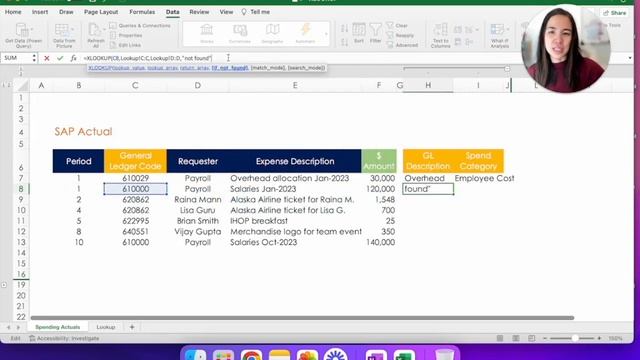
Task: Click Refresh All icon
Action: 94,30
